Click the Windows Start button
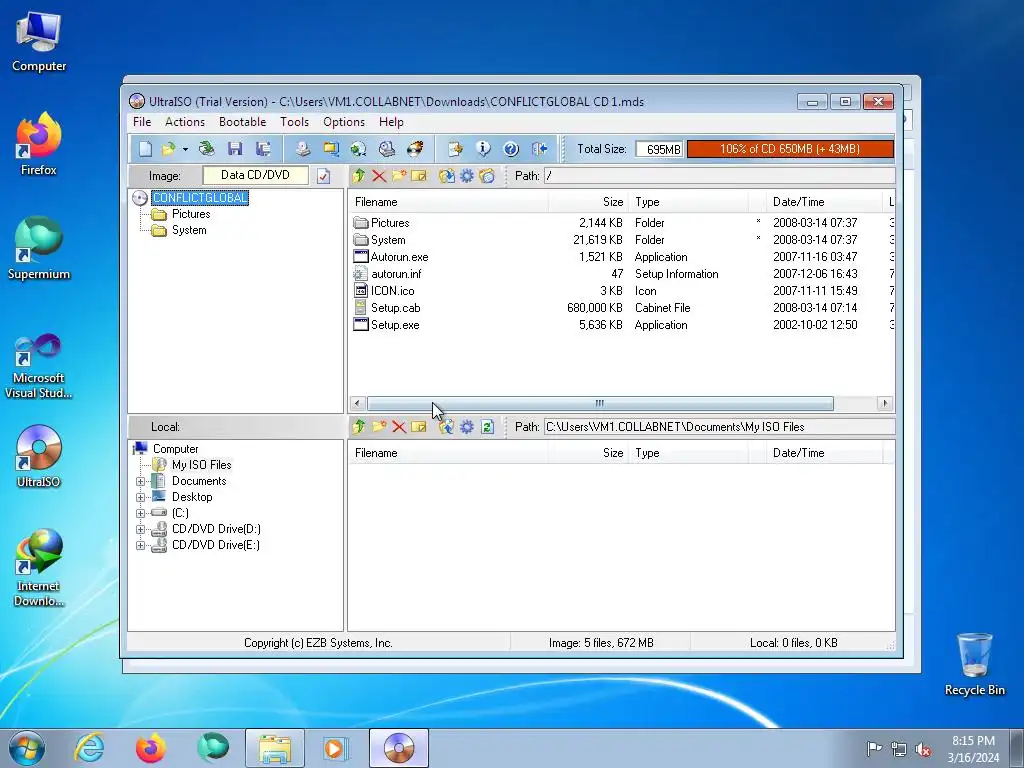This screenshot has width=1024, height=768. pos(27,748)
